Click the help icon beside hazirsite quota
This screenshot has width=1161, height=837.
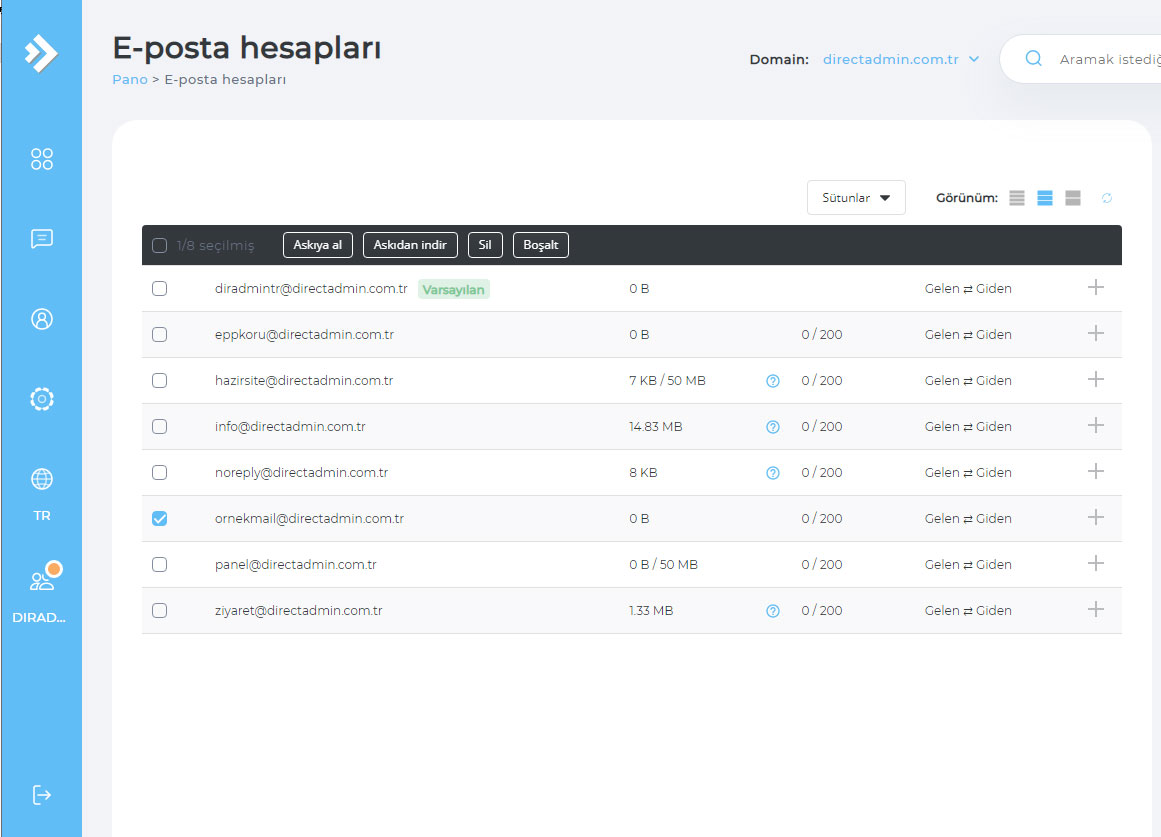point(772,381)
